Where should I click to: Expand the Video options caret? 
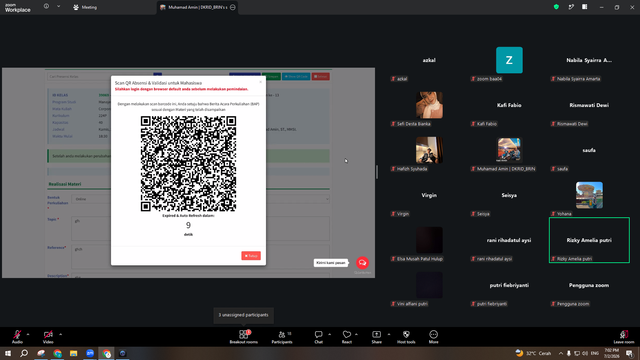click(x=60, y=334)
